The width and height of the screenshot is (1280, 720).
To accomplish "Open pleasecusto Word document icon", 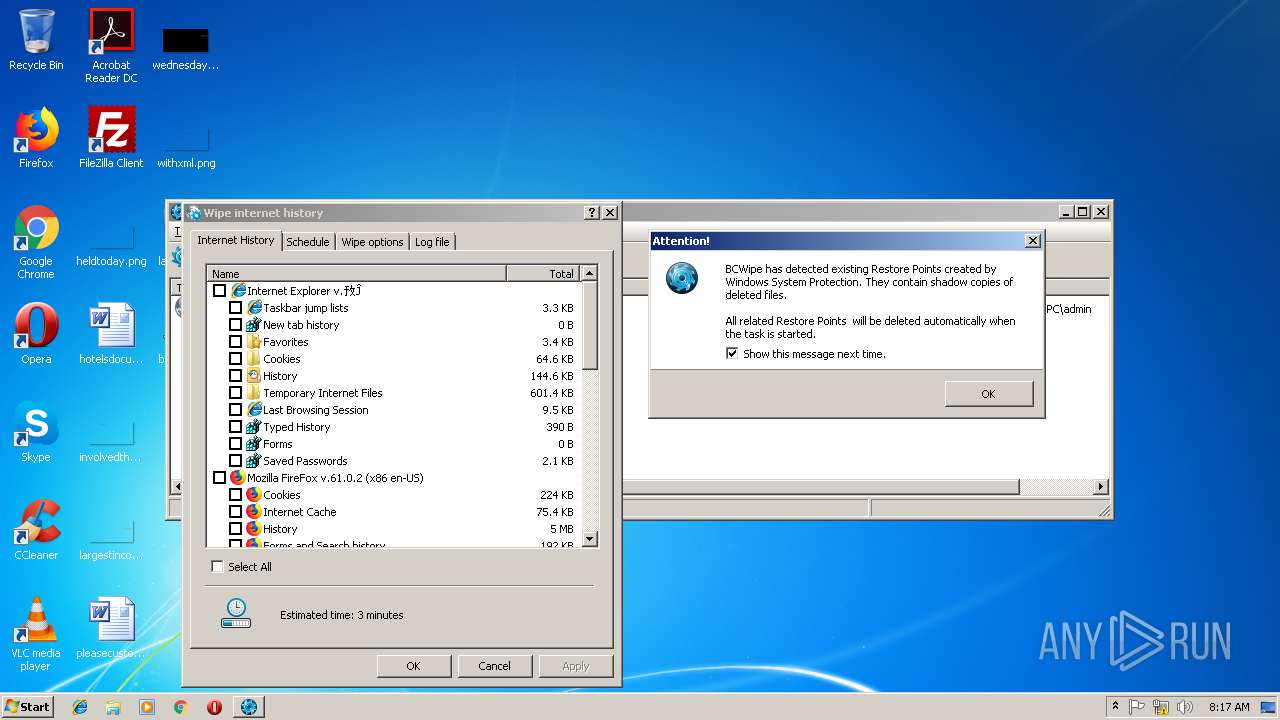I will click(111, 628).
